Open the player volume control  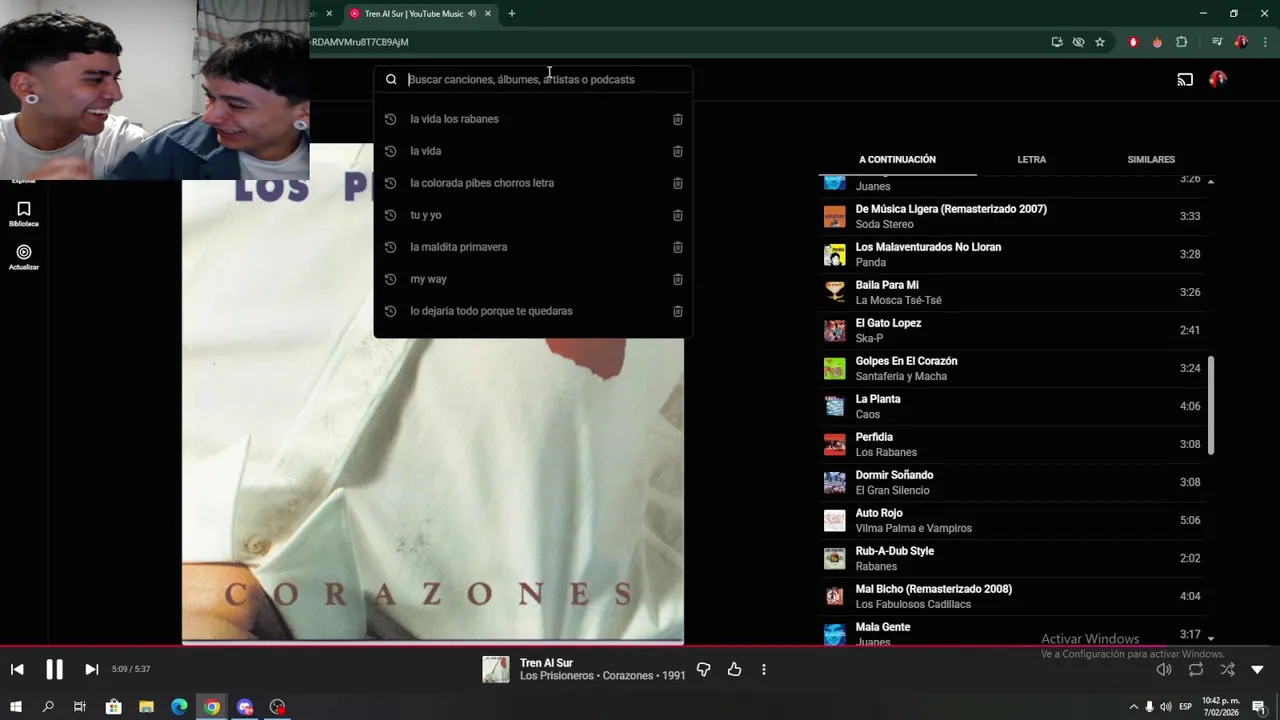(1164, 669)
